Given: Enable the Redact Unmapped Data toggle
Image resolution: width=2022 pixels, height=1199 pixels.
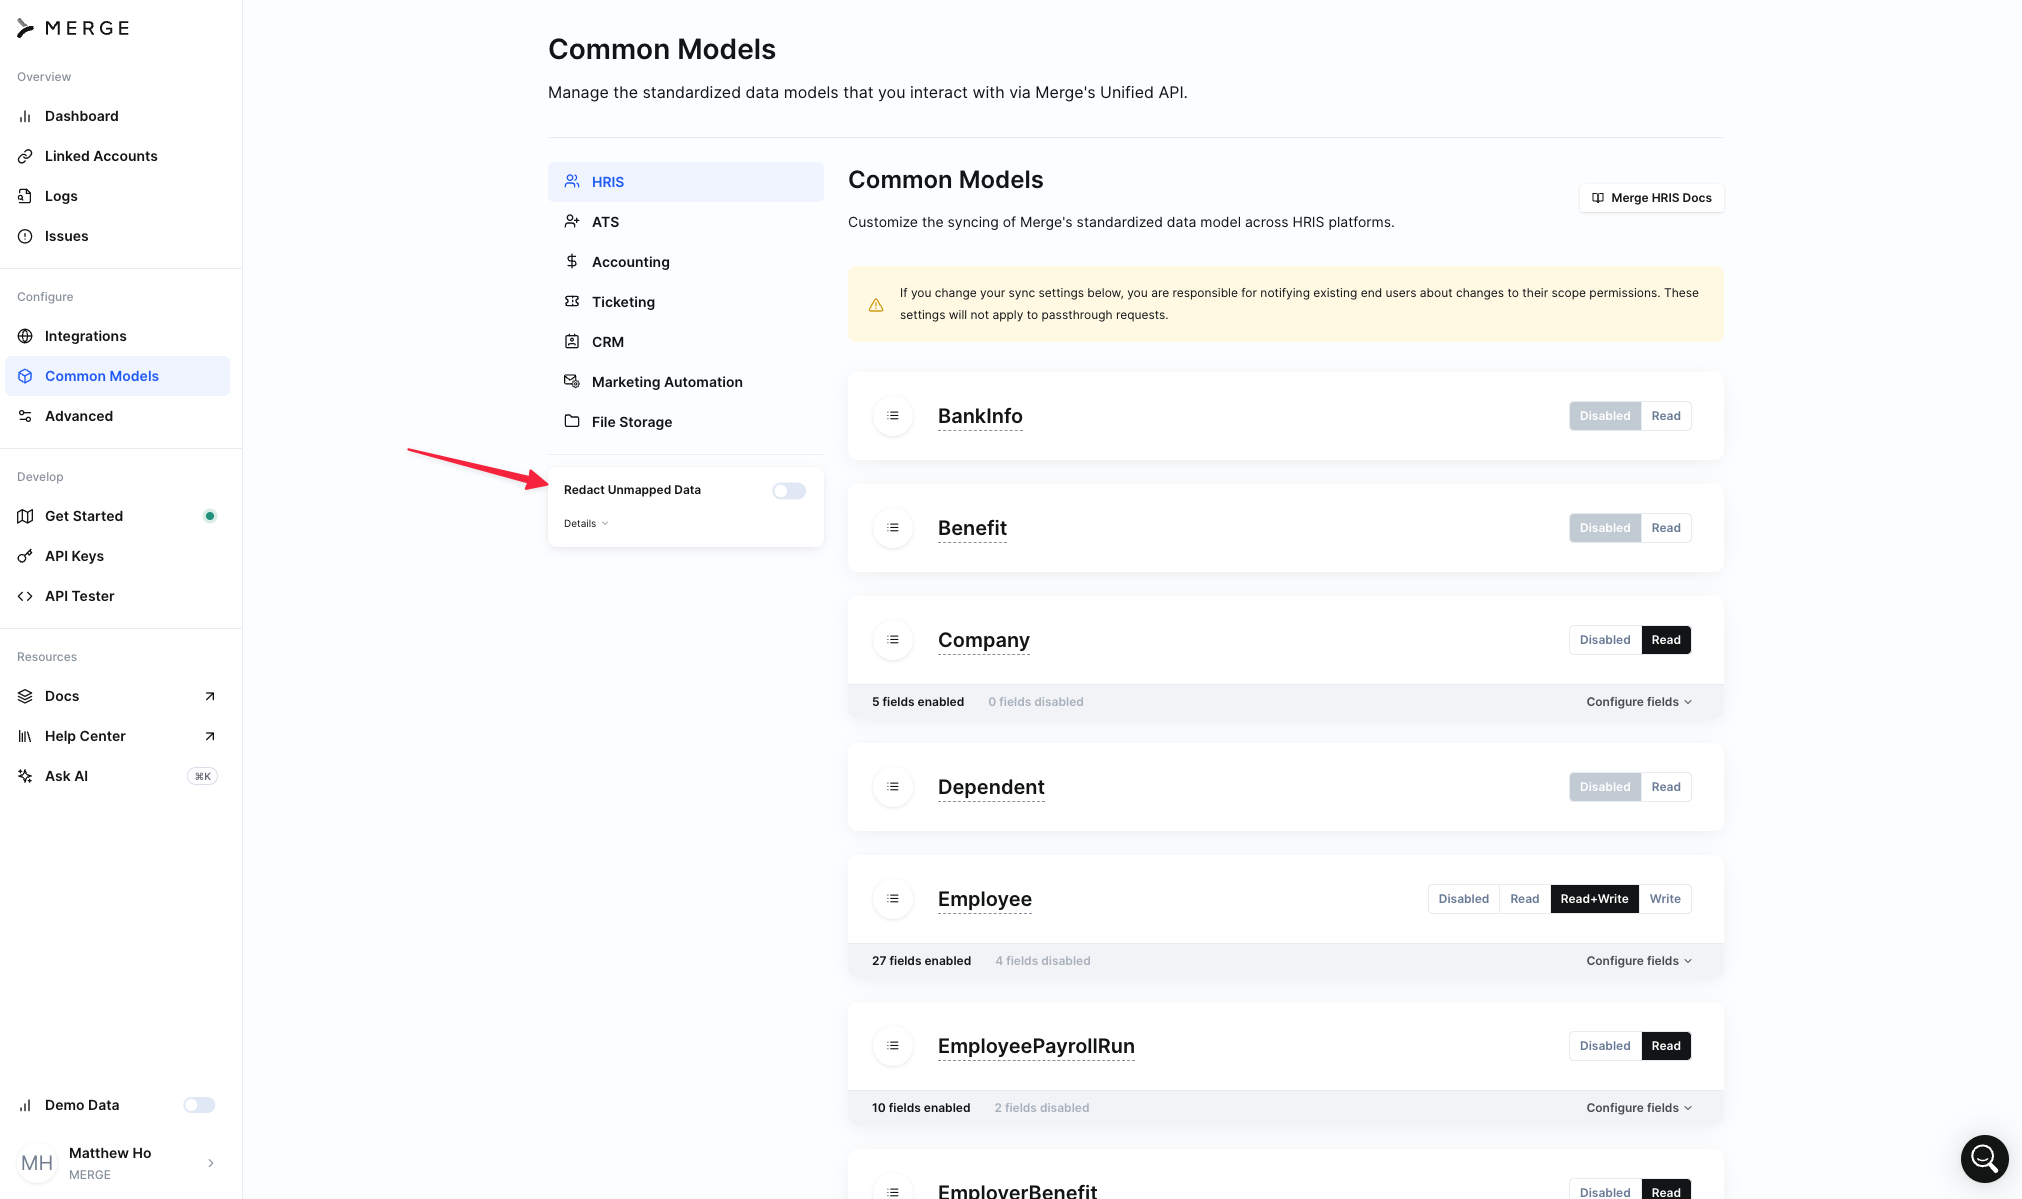Looking at the screenshot, I should 788,491.
